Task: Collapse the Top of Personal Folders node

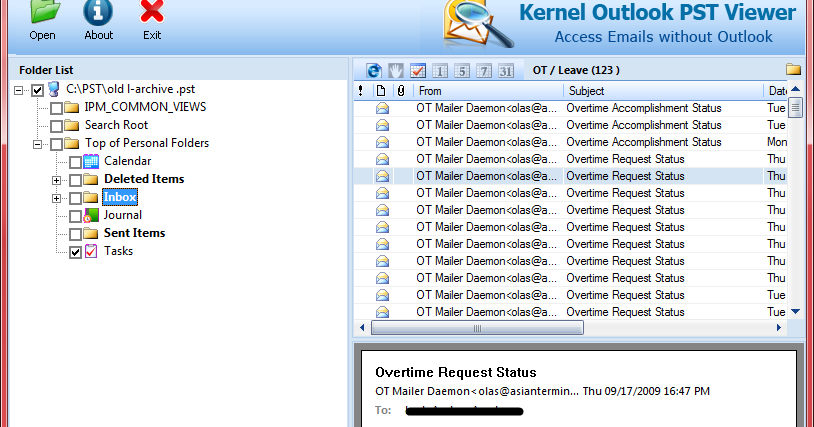Action: [37, 144]
